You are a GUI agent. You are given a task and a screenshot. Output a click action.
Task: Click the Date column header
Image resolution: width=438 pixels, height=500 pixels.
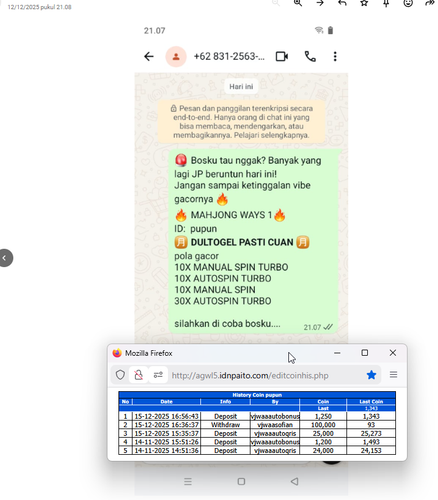pyautogui.click(x=167, y=402)
